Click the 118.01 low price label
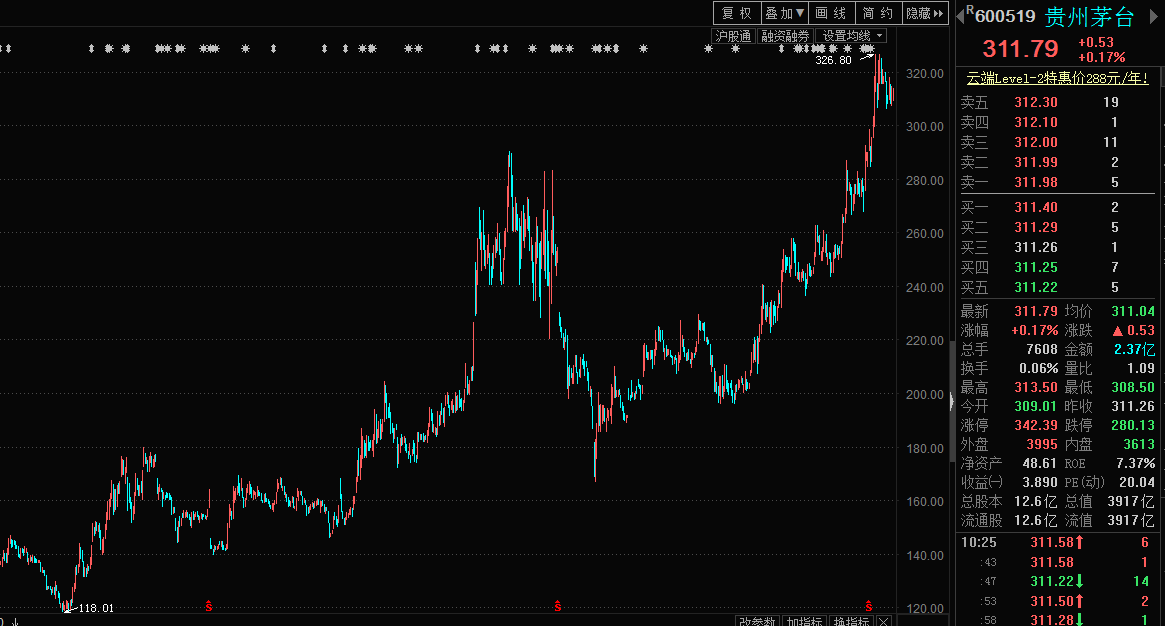 pyautogui.click(x=96, y=608)
